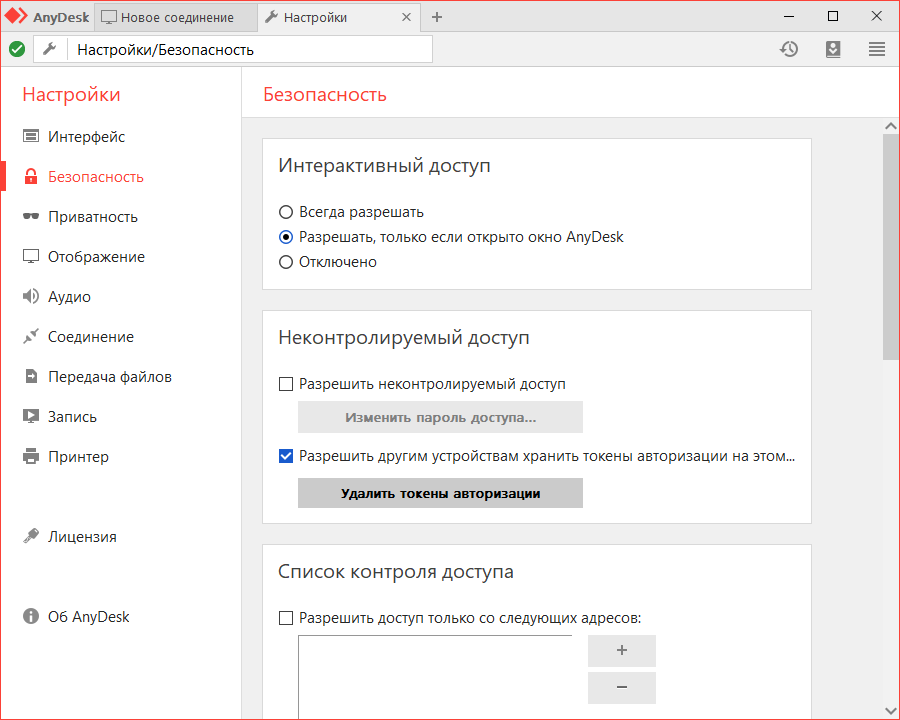Click the Интерфейс sidebar icon
Screen dimensions: 900x720
click(x=30, y=136)
